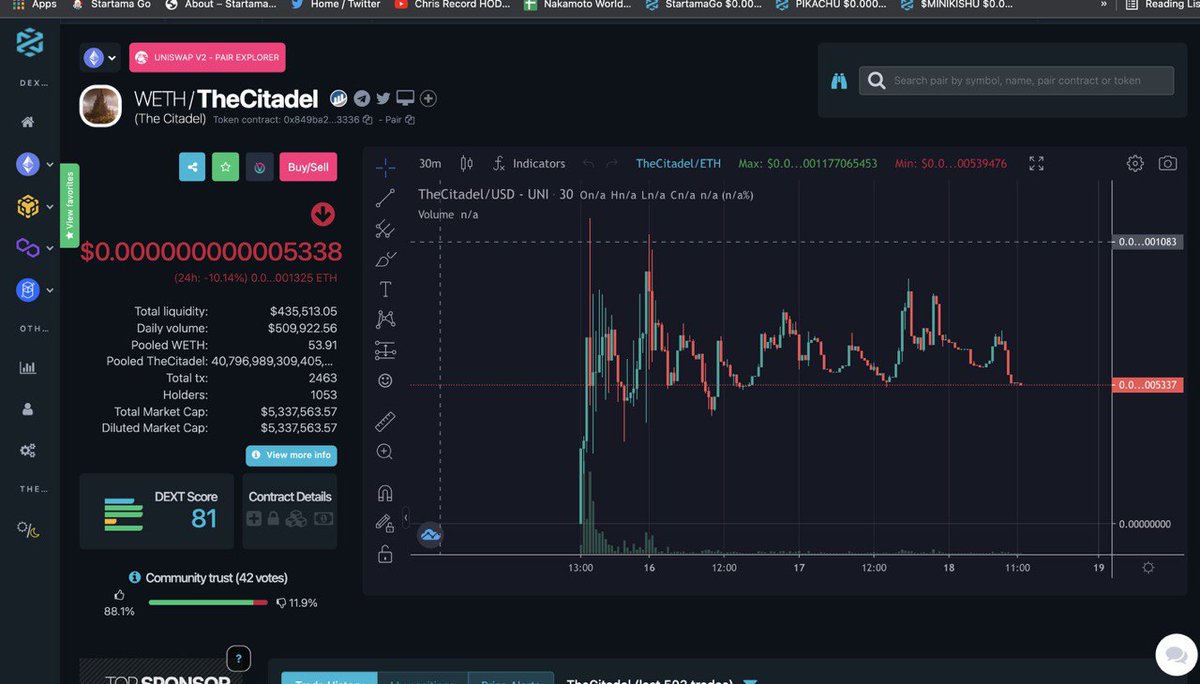Change the 30m chart interval
1200x684 pixels.
point(430,163)
